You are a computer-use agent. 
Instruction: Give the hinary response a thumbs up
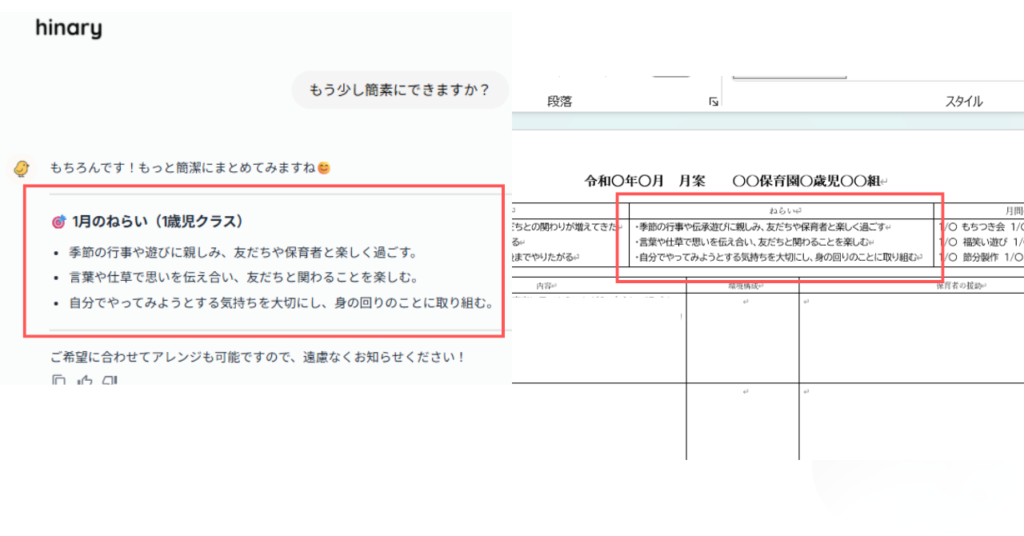(x=85, y=380)
